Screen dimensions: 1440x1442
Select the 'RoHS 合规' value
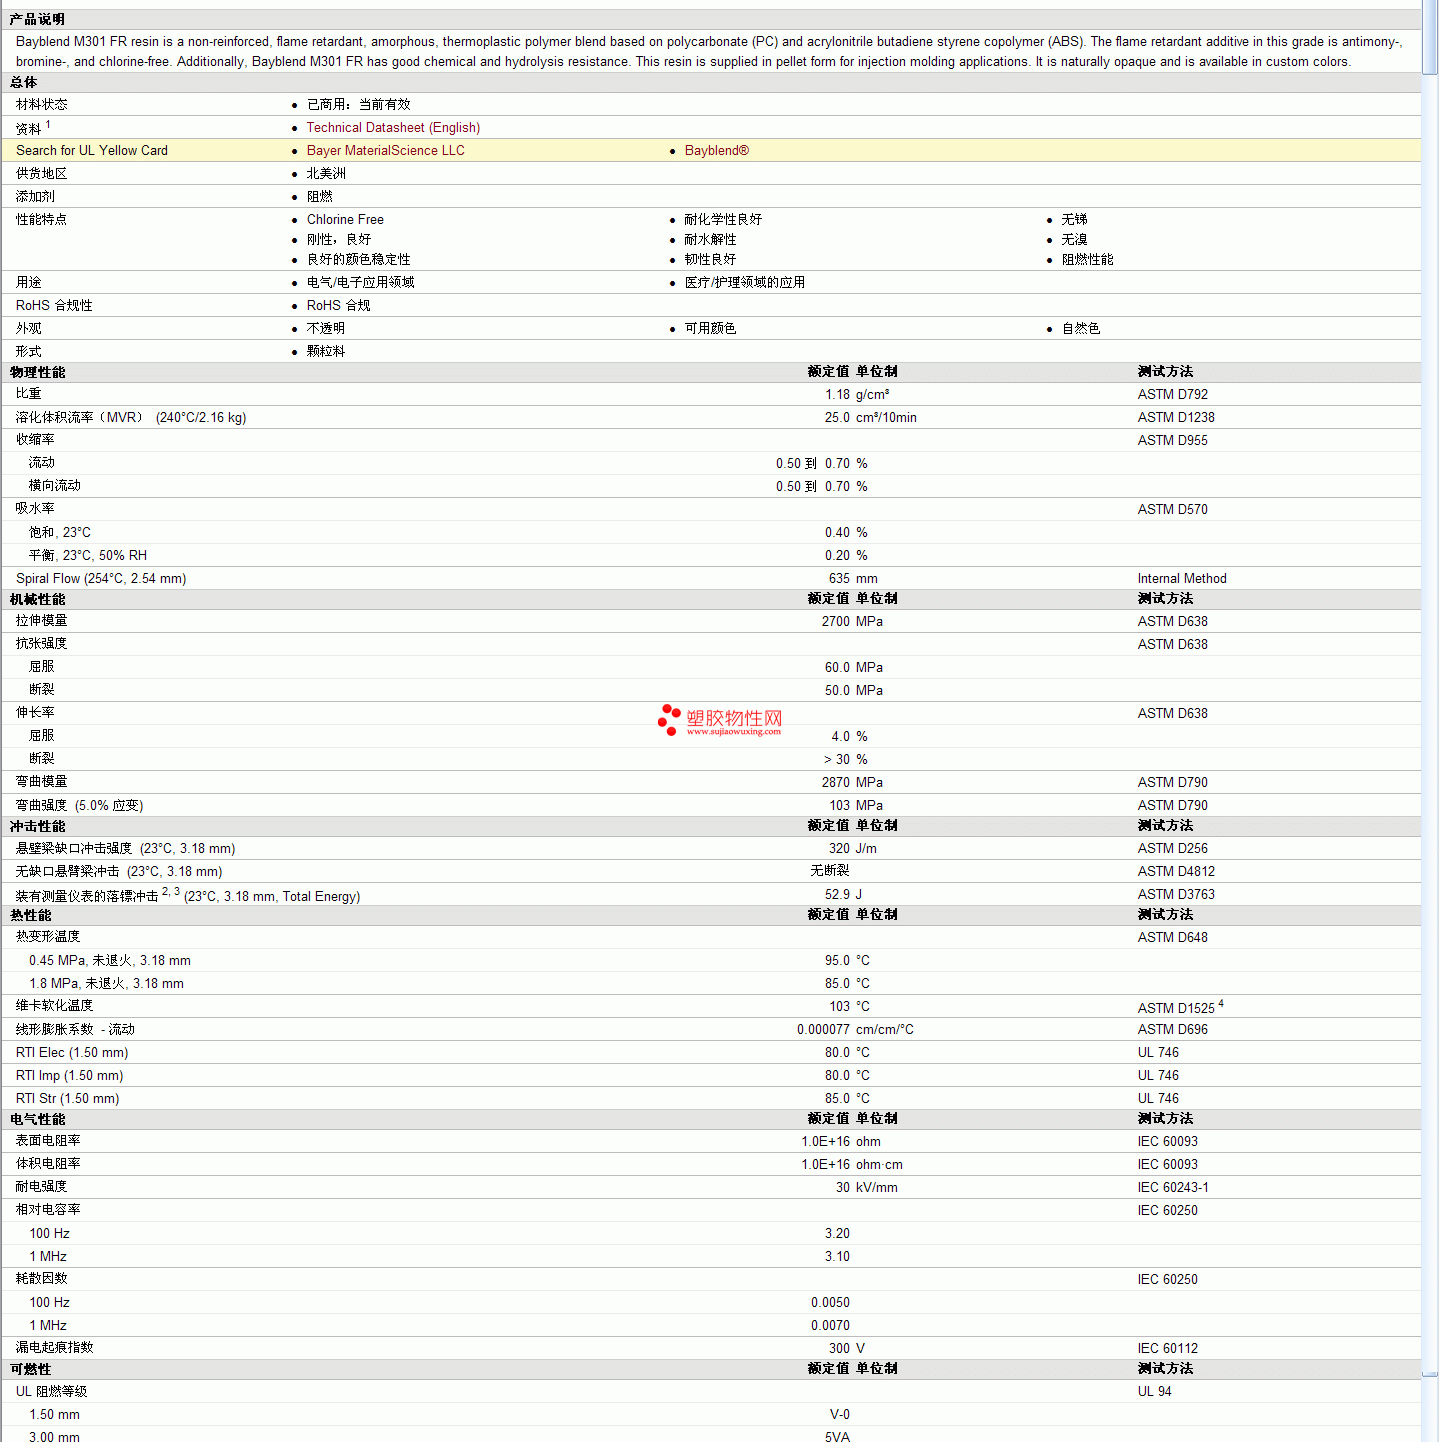click(339, 306)
